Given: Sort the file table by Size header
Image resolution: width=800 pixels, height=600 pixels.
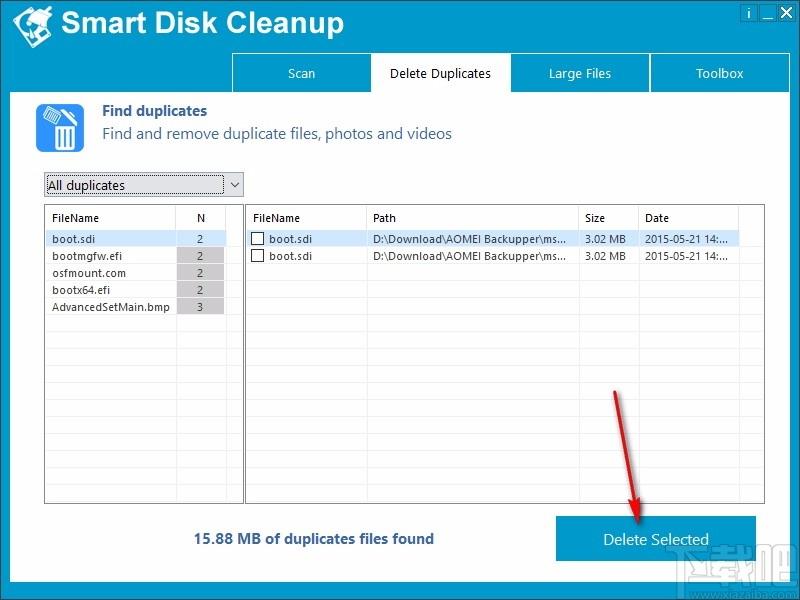Looking at the screenshot, I should [x=609, y=218].
